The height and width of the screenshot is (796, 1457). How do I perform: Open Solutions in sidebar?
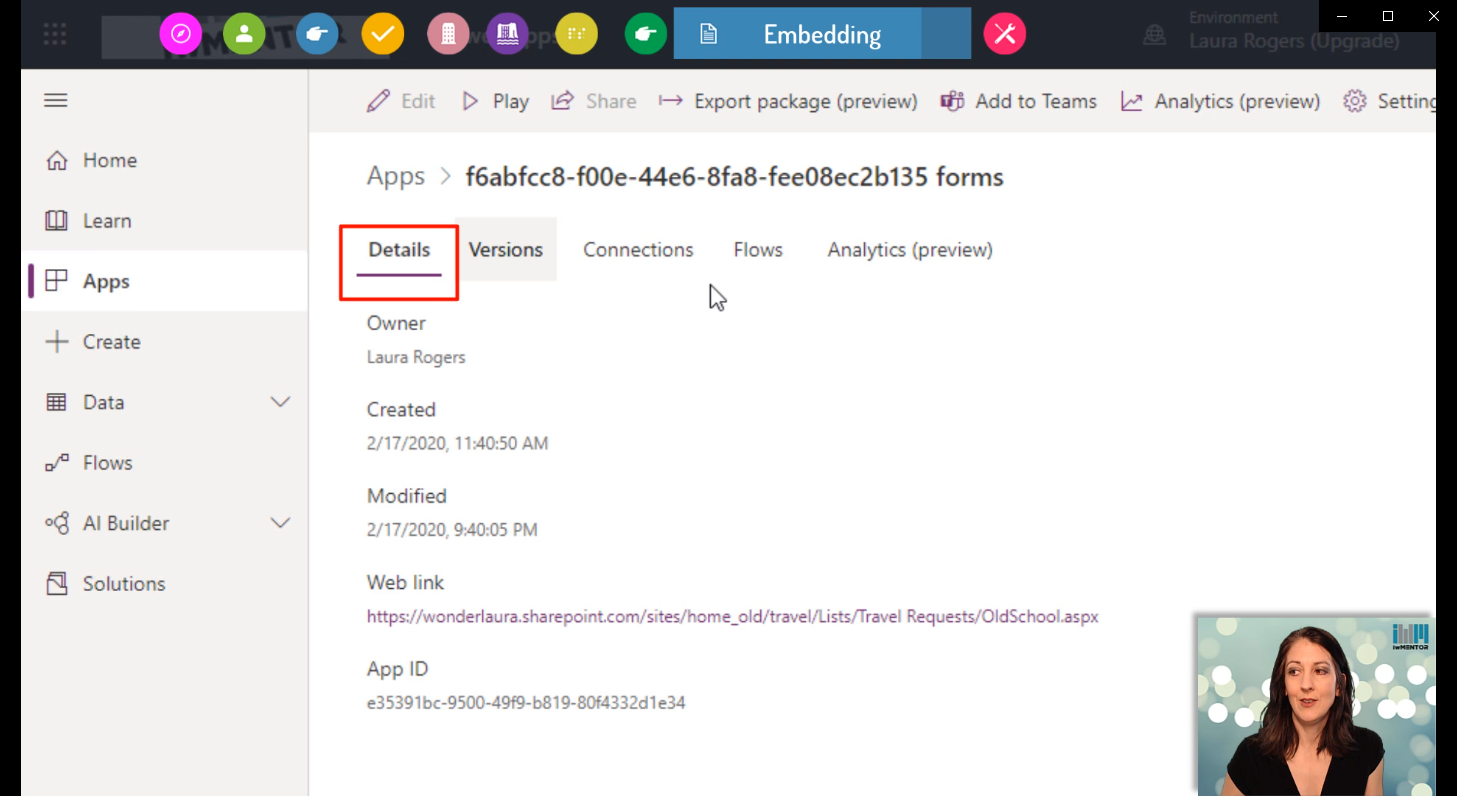(165, 584)
